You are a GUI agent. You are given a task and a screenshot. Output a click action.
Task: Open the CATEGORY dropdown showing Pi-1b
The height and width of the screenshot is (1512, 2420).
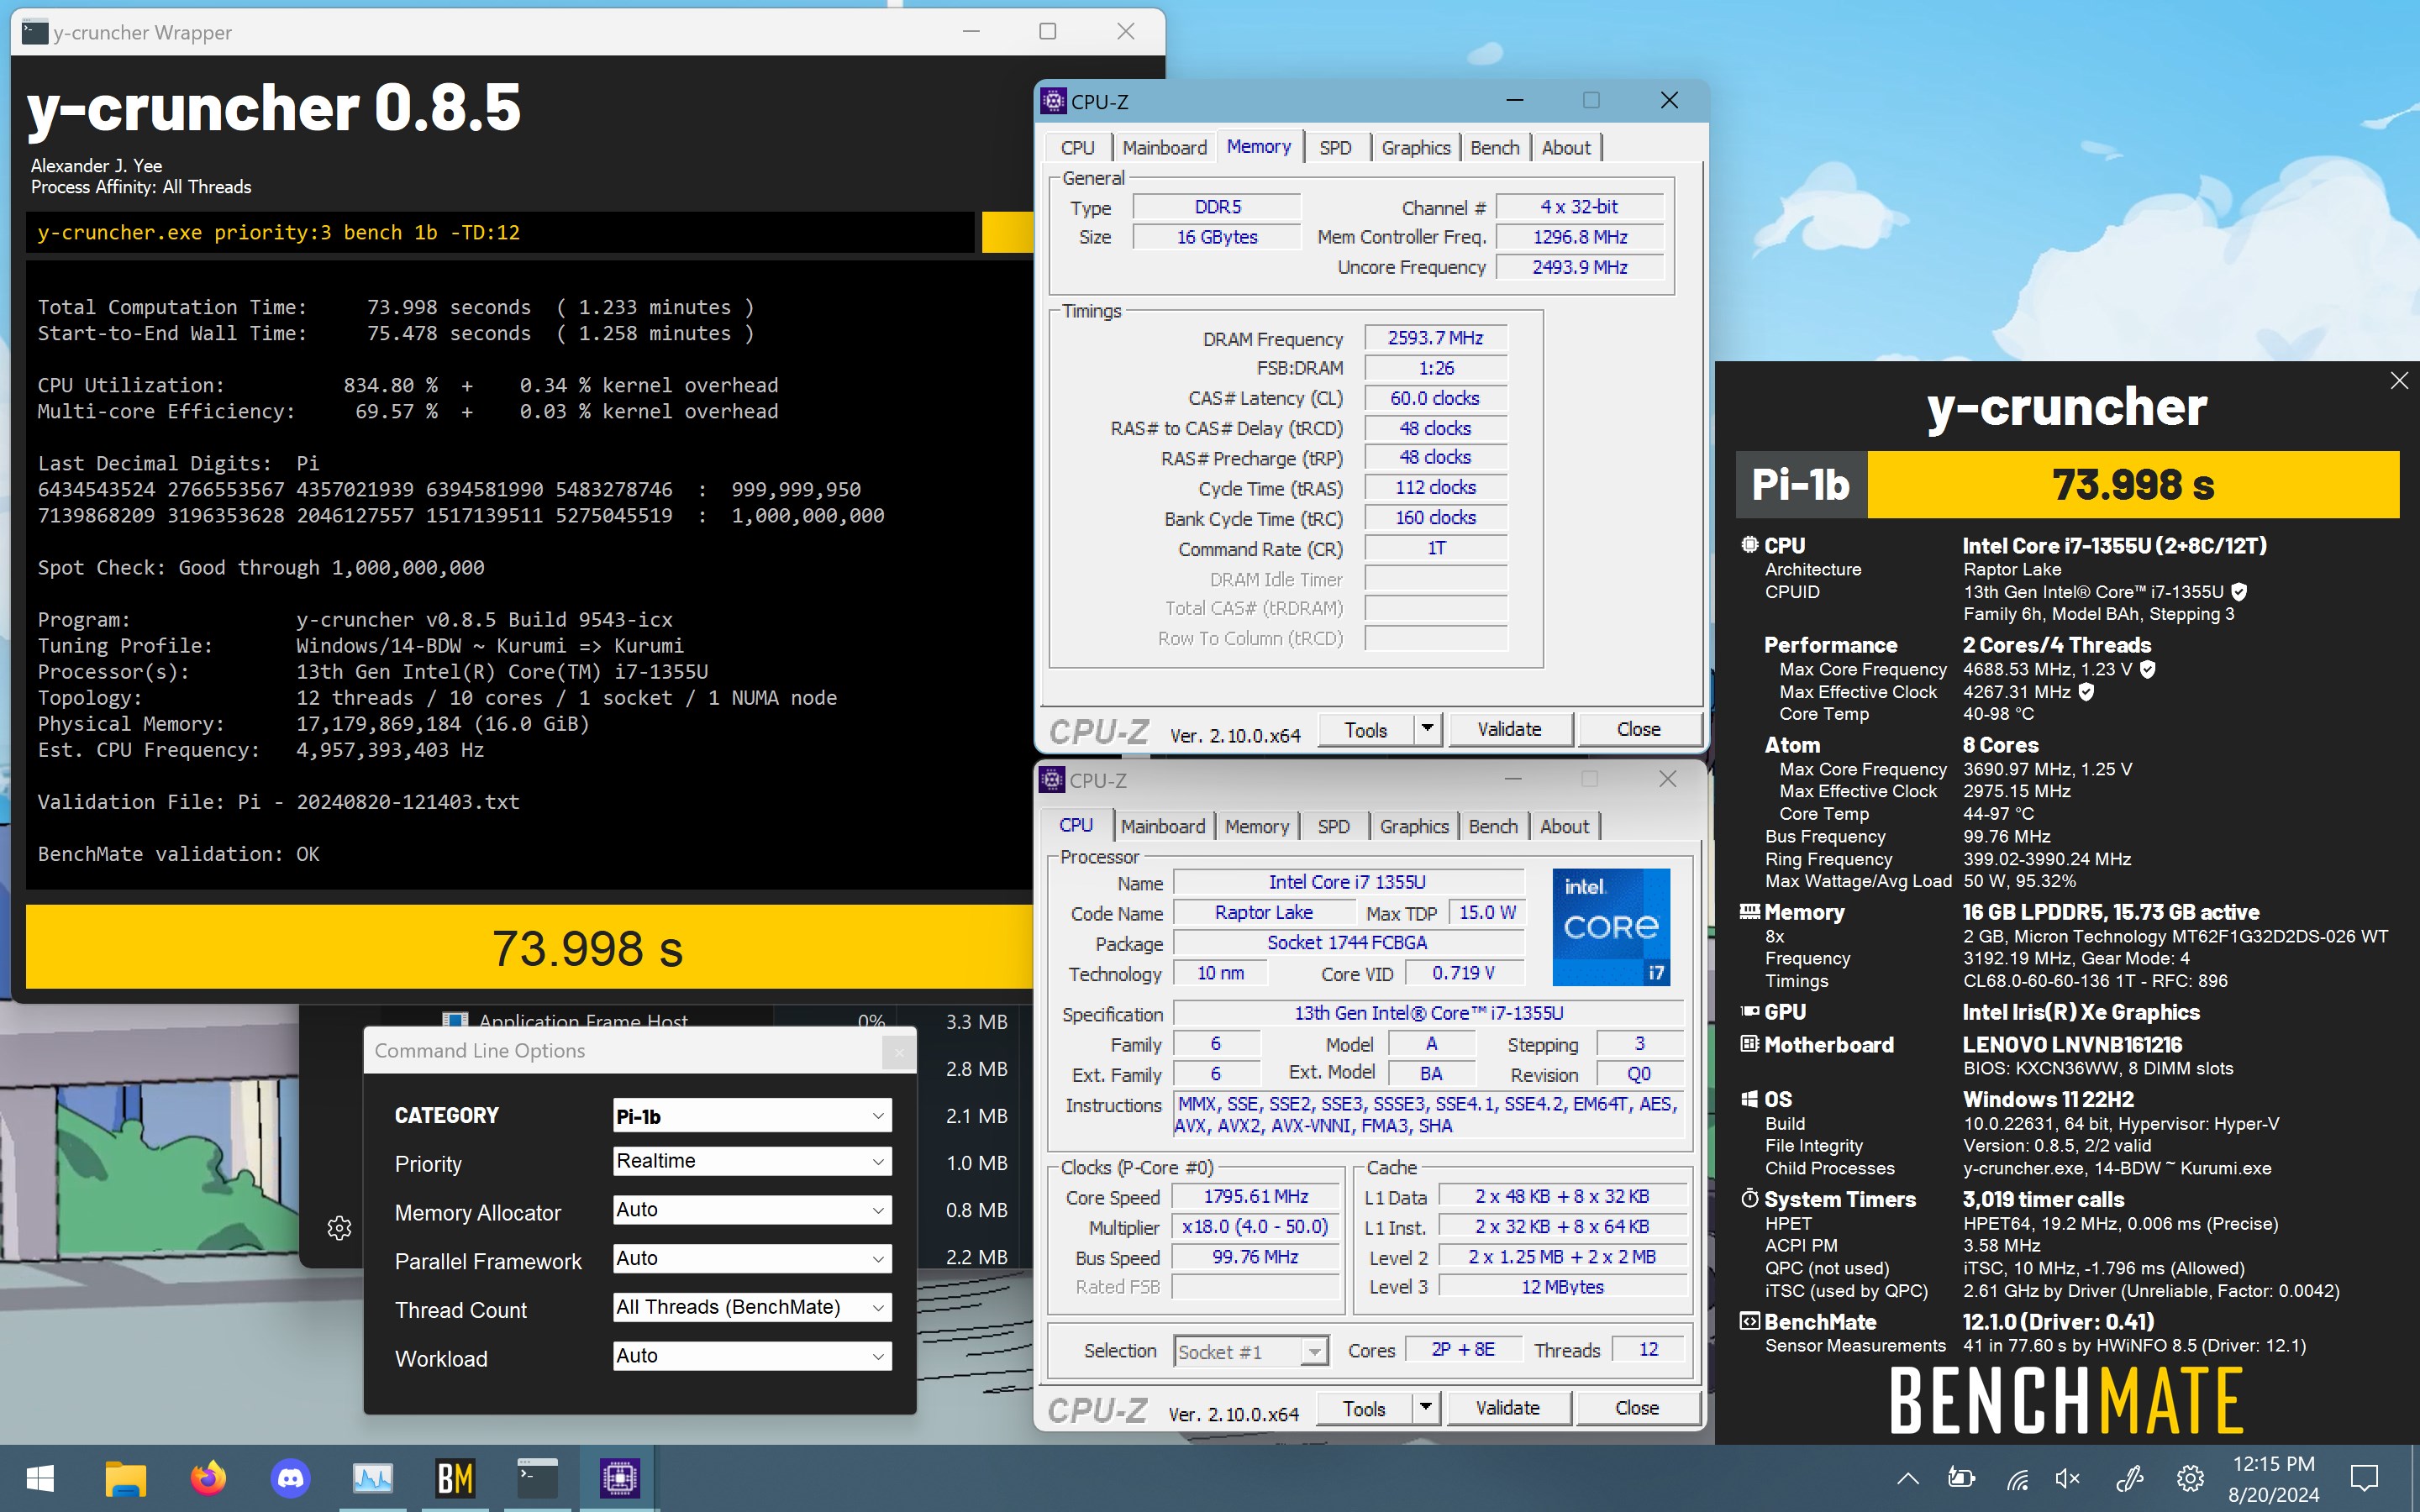coord(752,1116)
